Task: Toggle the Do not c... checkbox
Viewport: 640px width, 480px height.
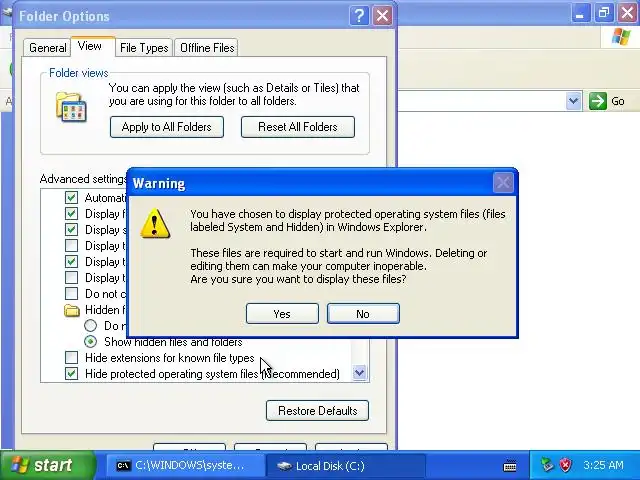Action: click(x=71, y=293)
